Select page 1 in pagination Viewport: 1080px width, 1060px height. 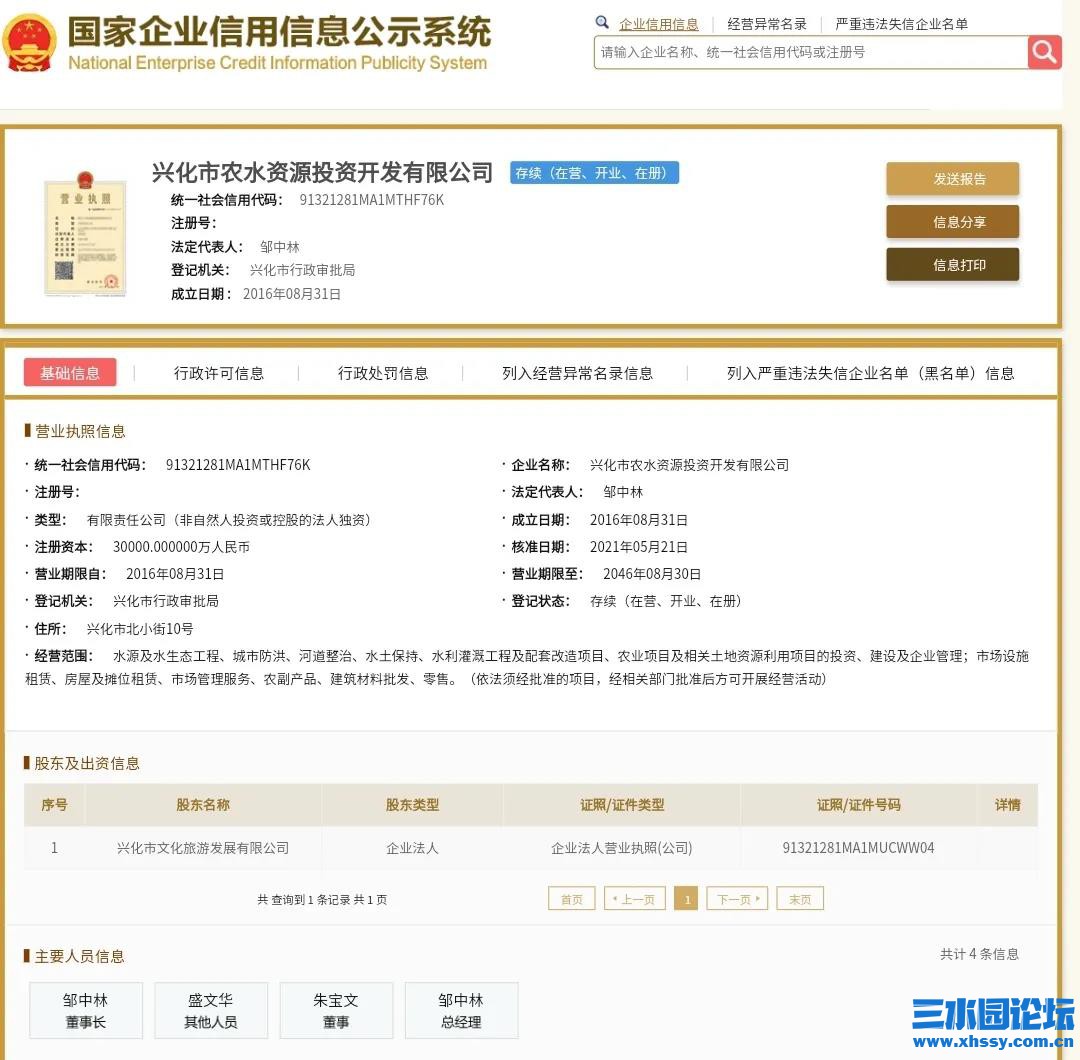686,899
